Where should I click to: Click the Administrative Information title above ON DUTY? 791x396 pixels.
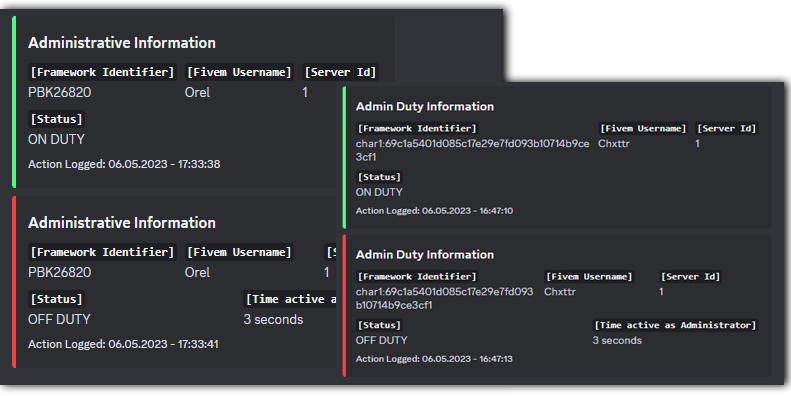tap(122, 43)
